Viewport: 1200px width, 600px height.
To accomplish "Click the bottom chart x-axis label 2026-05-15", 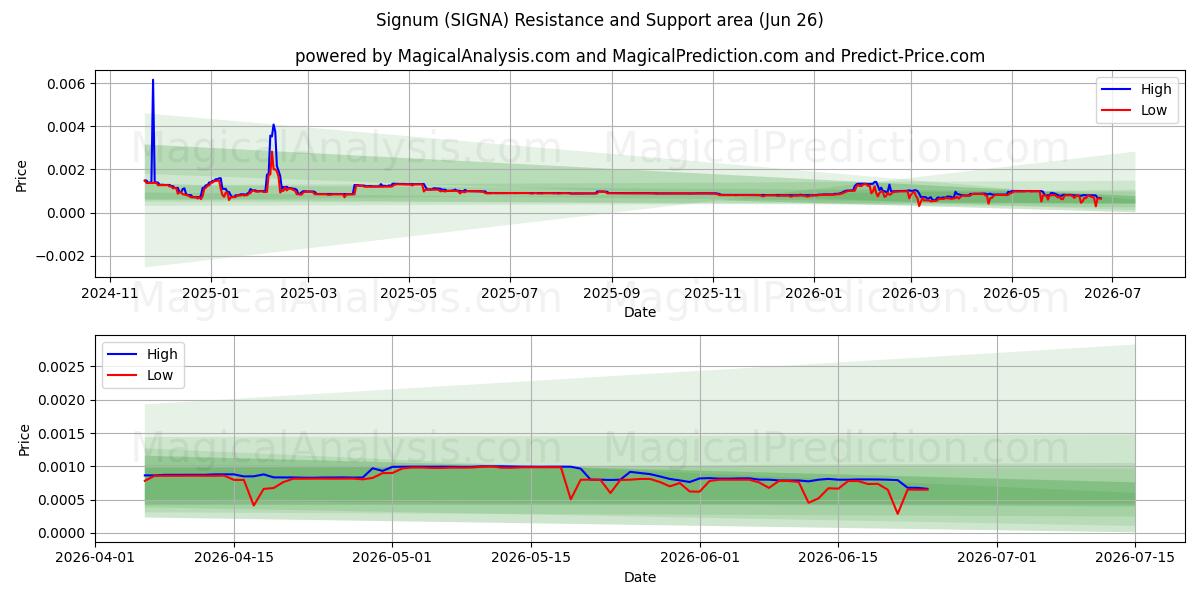I will [531, 559].
